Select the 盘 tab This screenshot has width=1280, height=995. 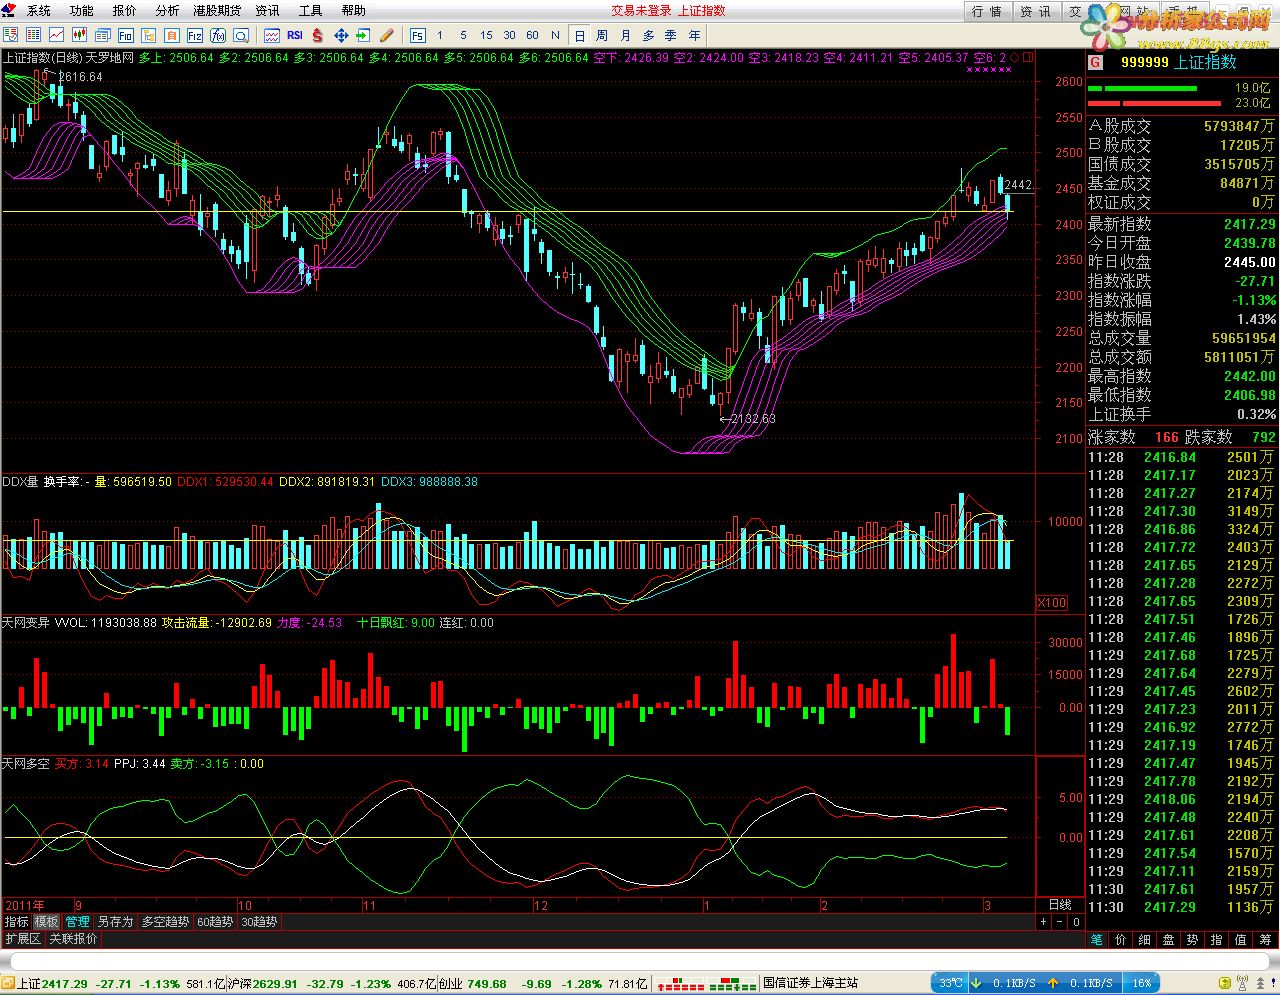pyautogui.click(x=1169, y=940)
